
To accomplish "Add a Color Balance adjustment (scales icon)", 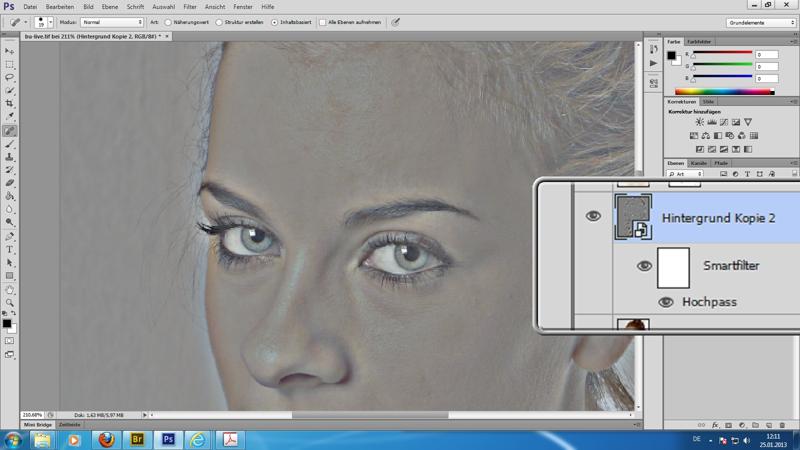I will click(x=706, y=136).
